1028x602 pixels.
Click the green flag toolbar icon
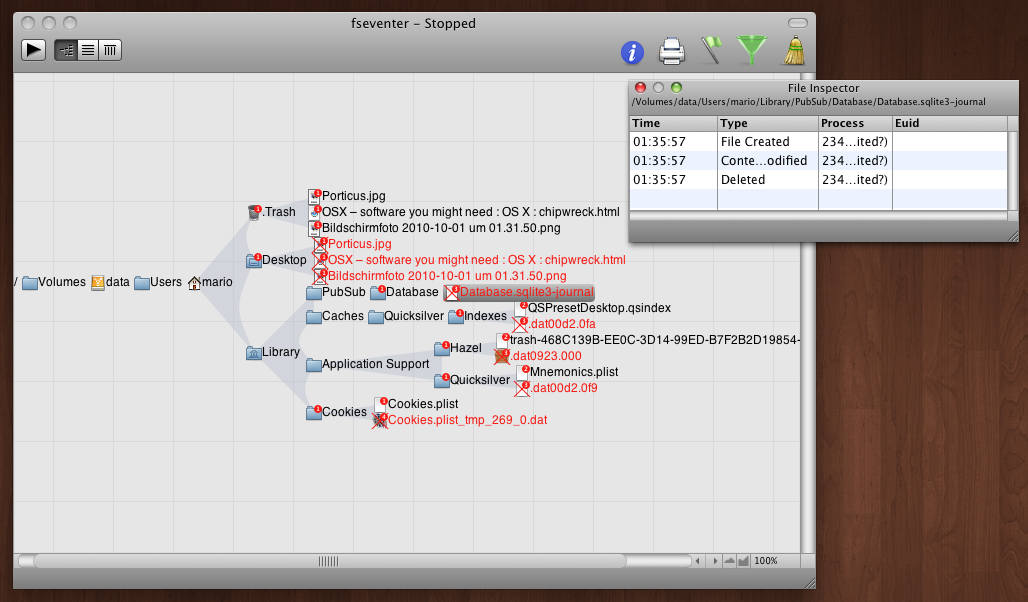coord(710,50)
